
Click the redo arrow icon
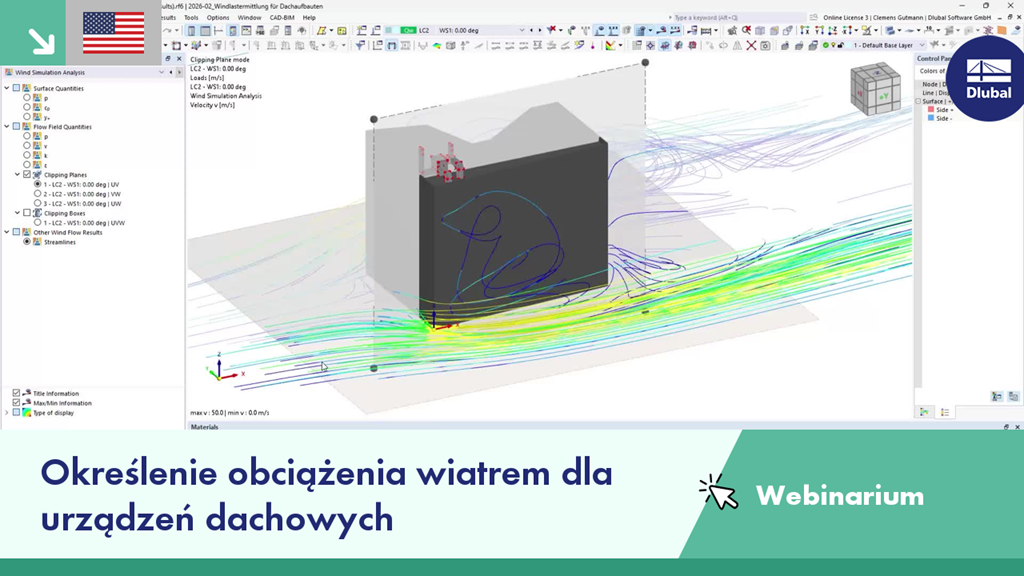pos(167,31)
